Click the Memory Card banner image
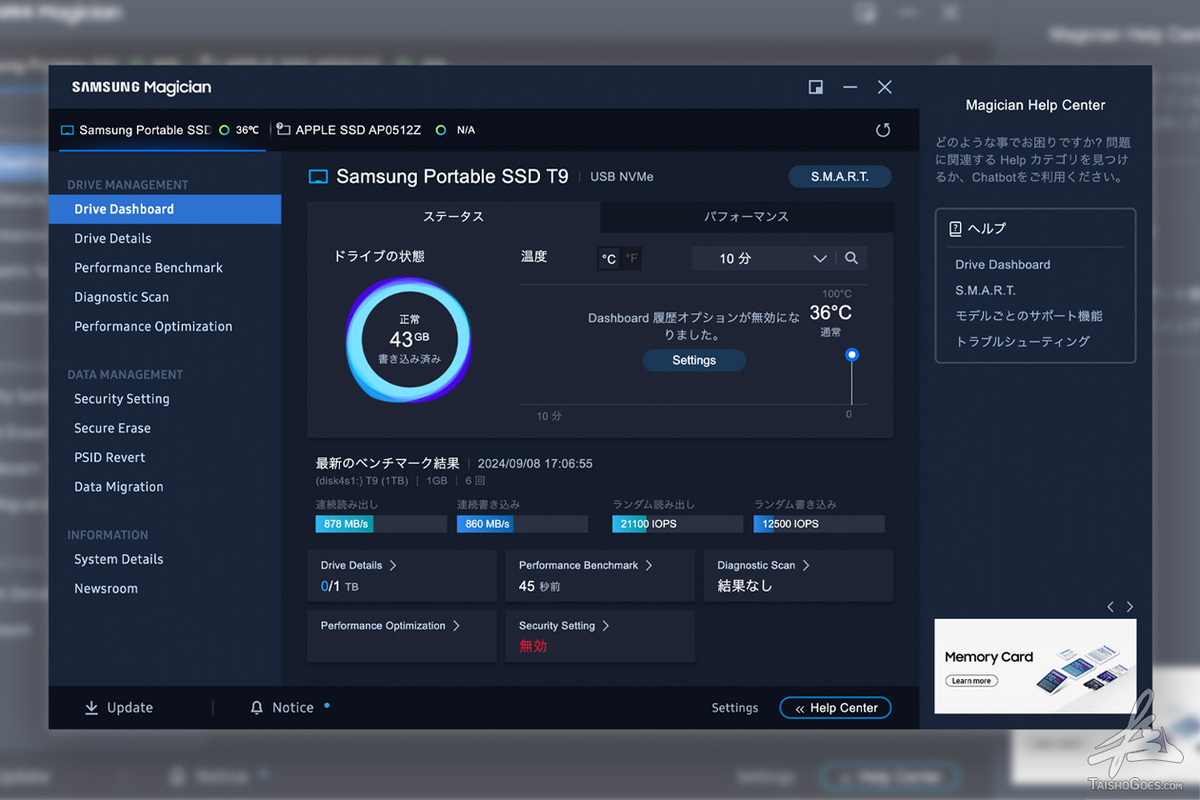The width and height of the screenshot is (1200, 800). point(1035,666)
